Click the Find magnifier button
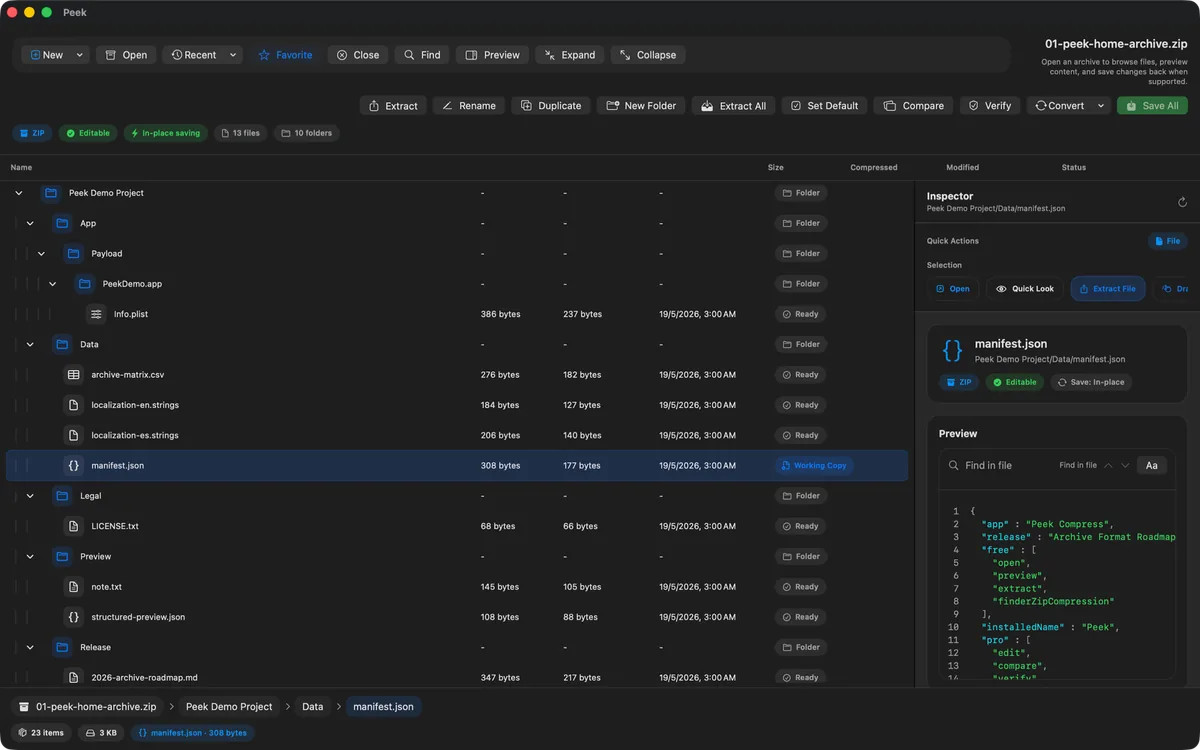The image size is (1200, 750). pyautogui.click(x=422, y=55)
